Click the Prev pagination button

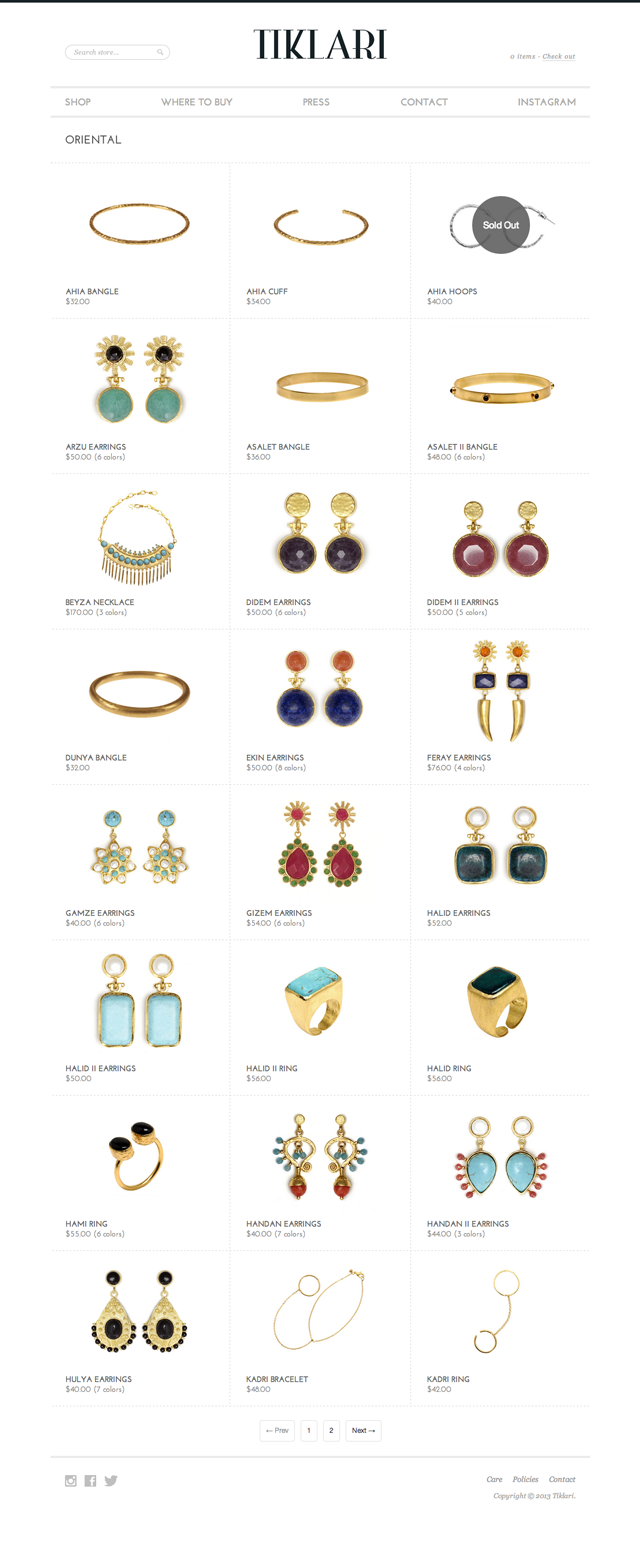click(277, 1431)
